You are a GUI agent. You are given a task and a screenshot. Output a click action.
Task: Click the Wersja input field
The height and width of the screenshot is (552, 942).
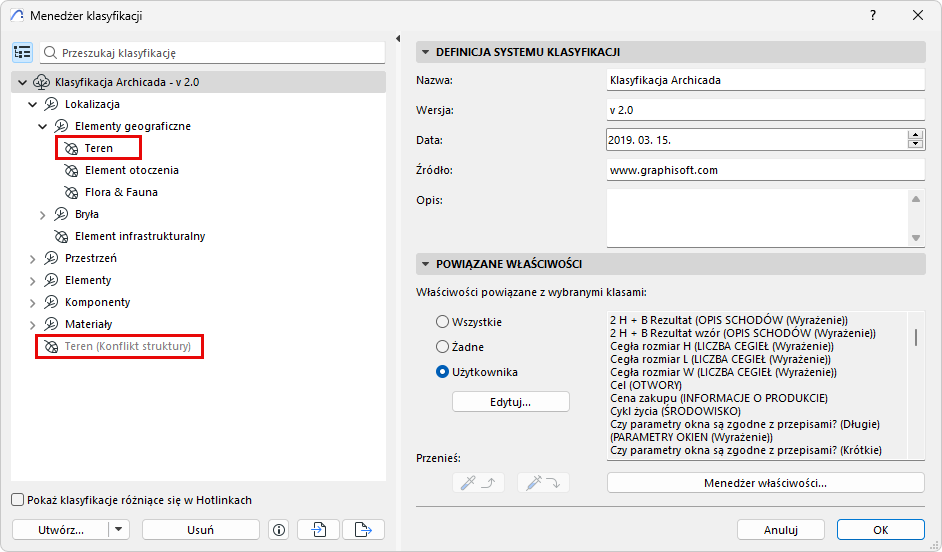pos(765,110)
